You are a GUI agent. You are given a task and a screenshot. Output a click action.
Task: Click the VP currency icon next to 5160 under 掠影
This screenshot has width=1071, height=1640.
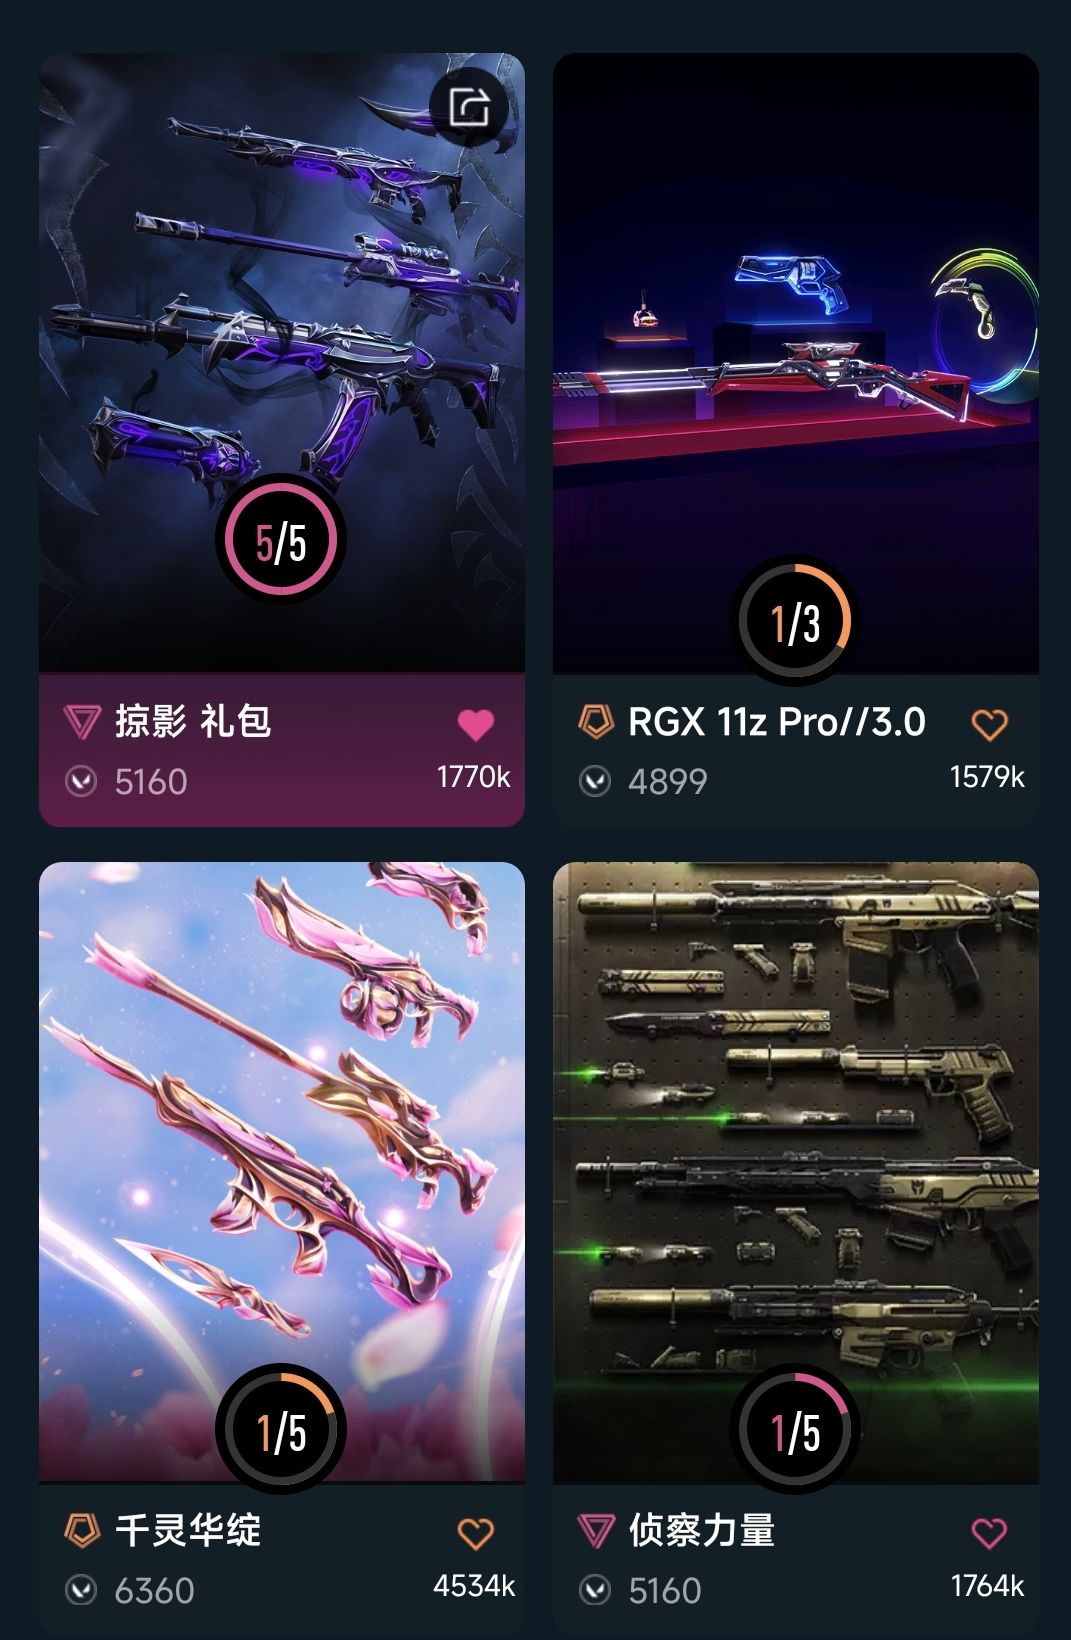(x=81, y=781)
